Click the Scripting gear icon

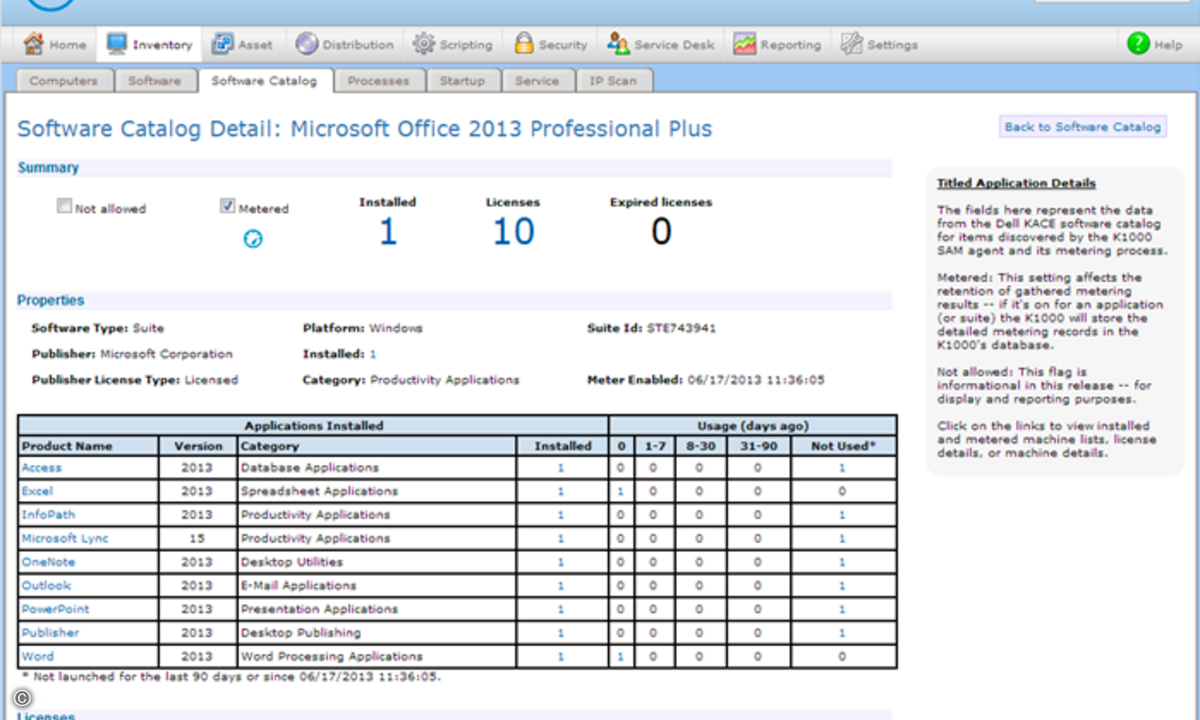[x=424, y=44]
